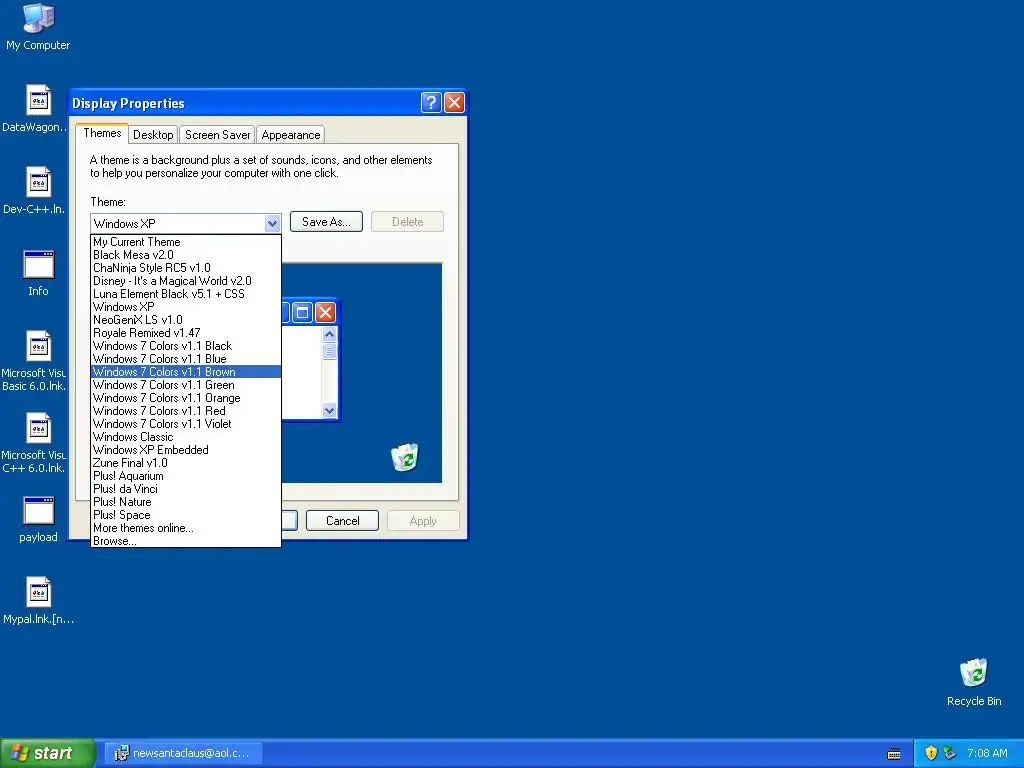This screenshot has width=1024, height=768.
Task: Choose Zune Final v1.0 theme
Action: 185,463
